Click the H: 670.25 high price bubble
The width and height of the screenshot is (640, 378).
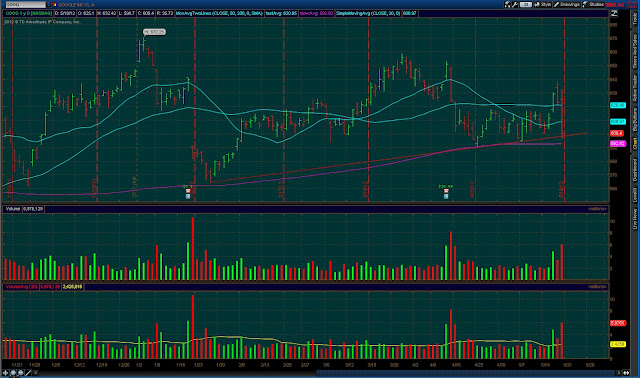pos(154,32)
